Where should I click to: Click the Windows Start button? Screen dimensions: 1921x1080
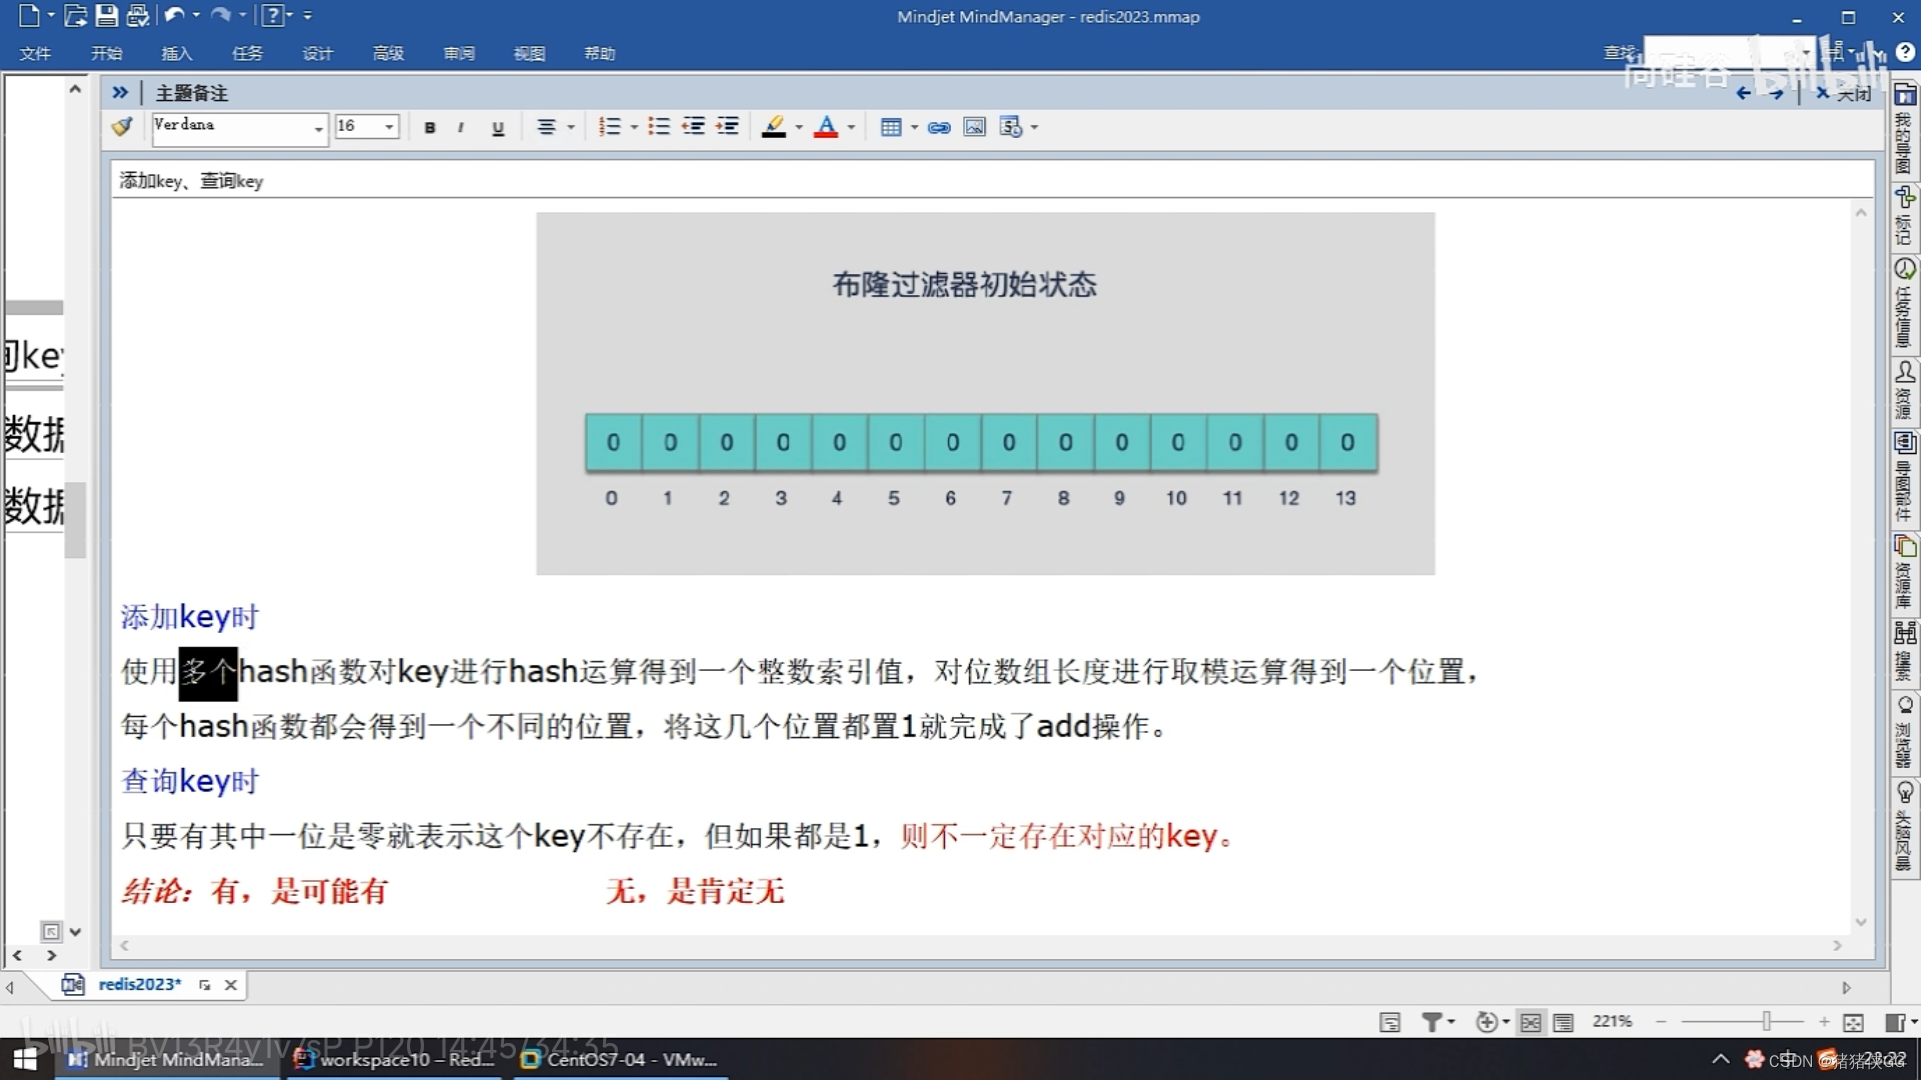[x=25, y=1059]
